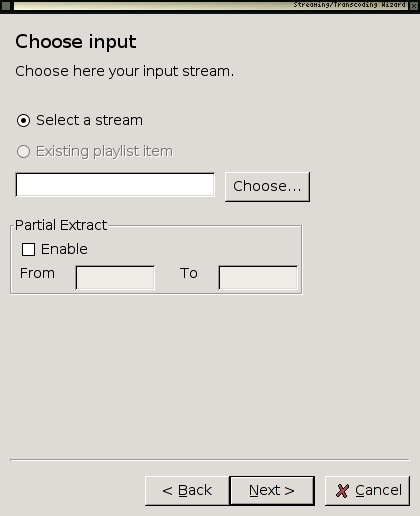This screenshot has width=420, height=516.
Task: Click the "To" label
Action: pos(189,273)
